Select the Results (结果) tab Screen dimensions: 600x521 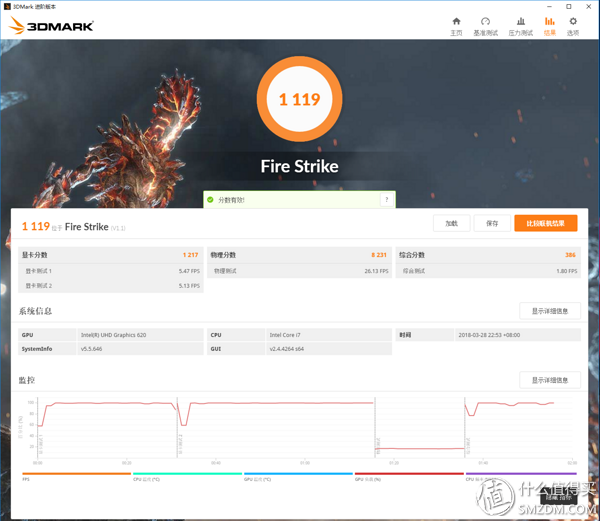(549, 27)
